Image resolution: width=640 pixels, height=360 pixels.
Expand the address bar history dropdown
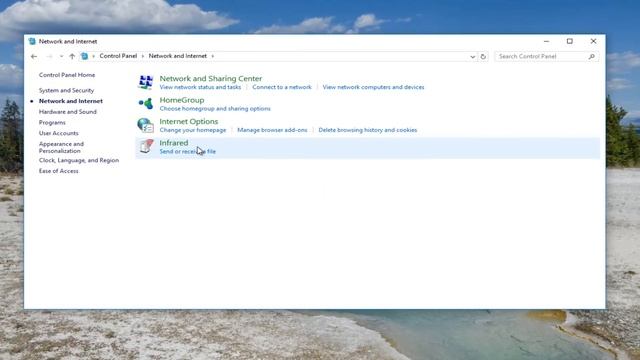(x=472, y=57)
